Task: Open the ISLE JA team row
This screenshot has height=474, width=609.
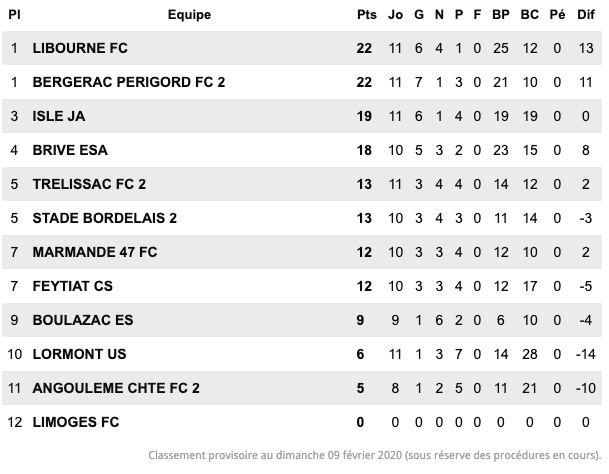Action: point(302,116)
